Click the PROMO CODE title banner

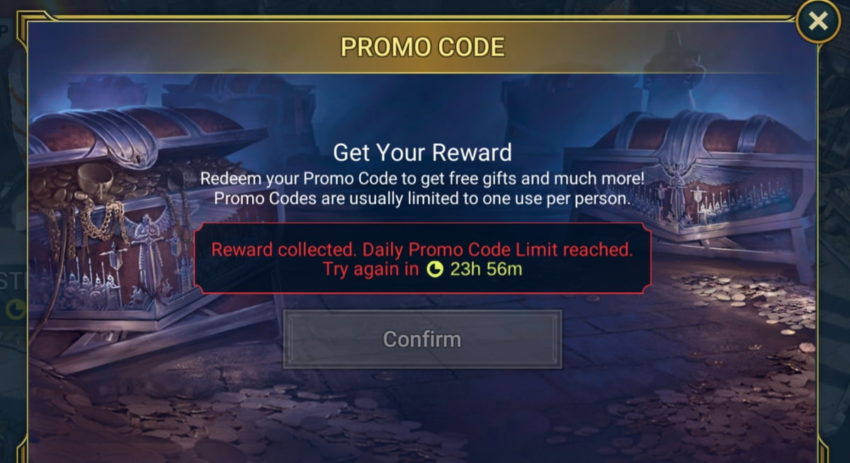[x=422, y=47]
